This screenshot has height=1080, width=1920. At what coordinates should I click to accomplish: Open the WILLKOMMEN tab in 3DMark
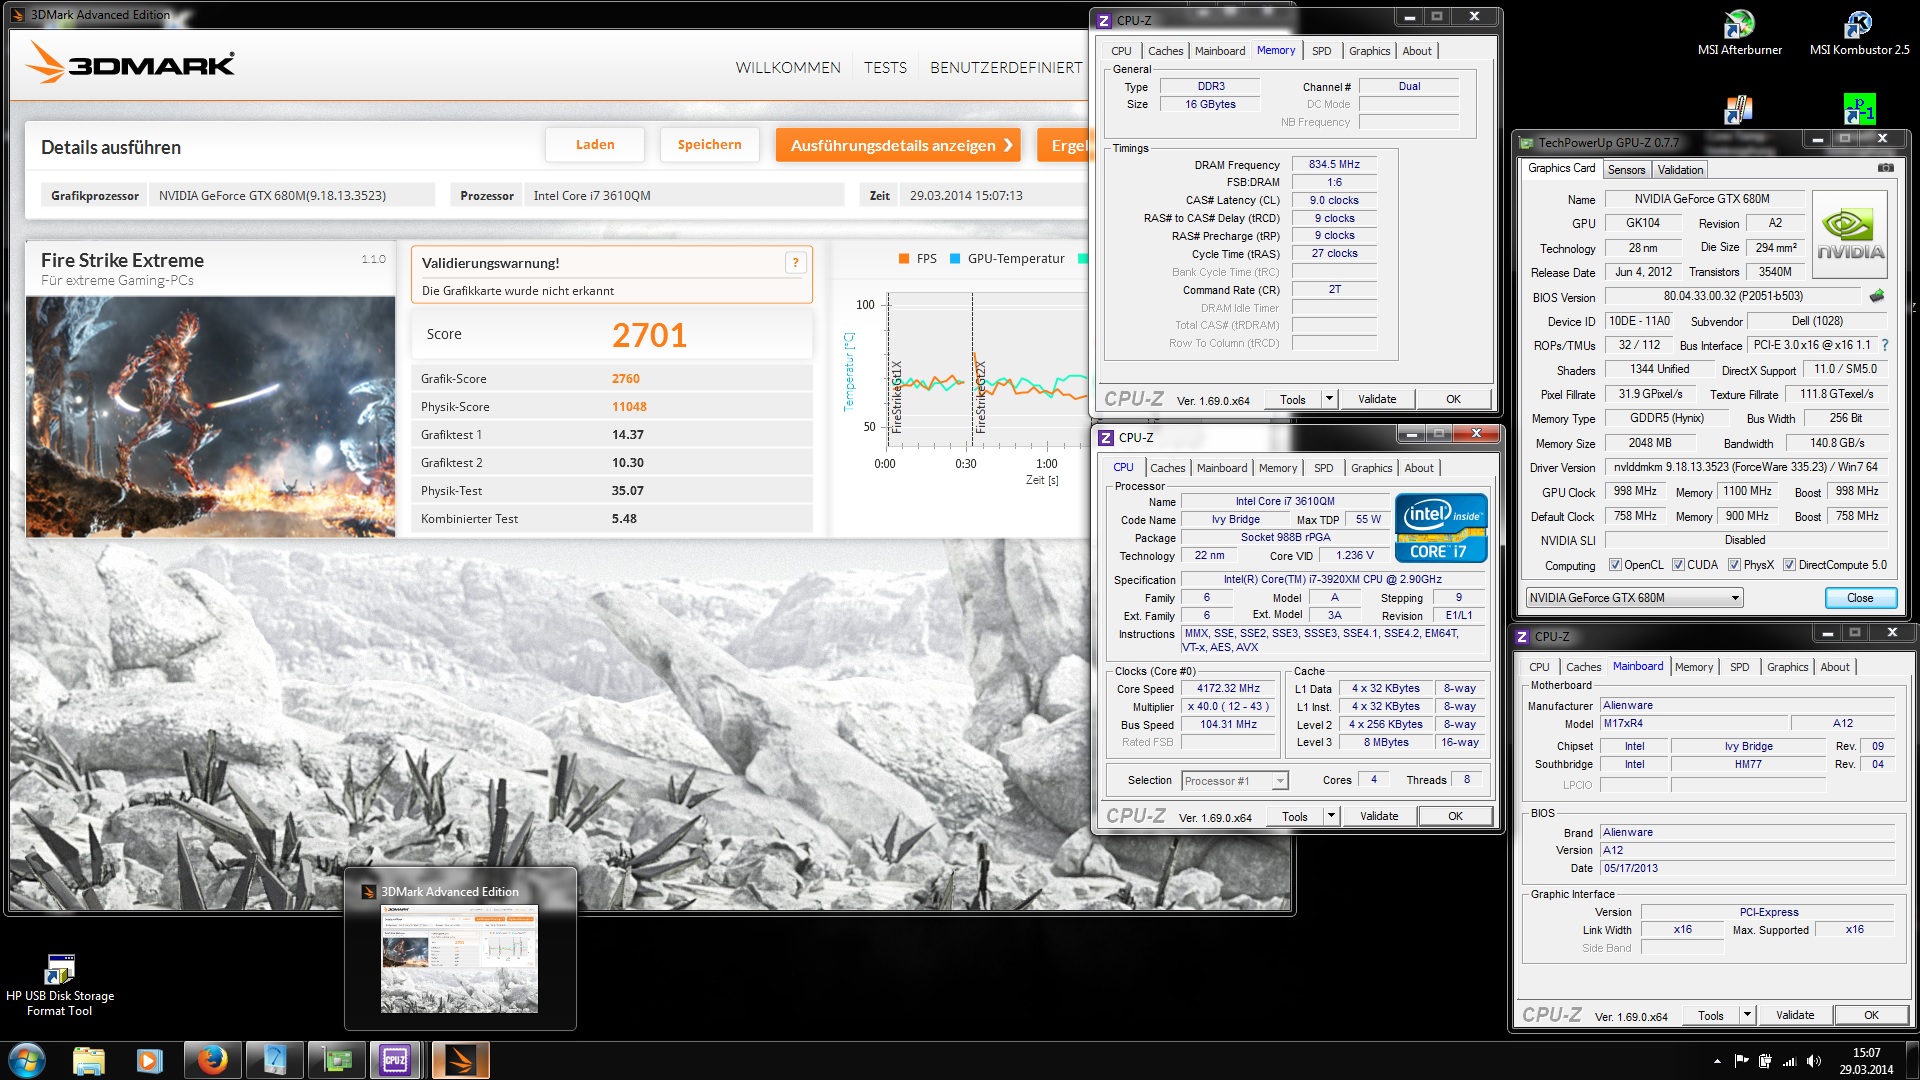tap(788, 68)
